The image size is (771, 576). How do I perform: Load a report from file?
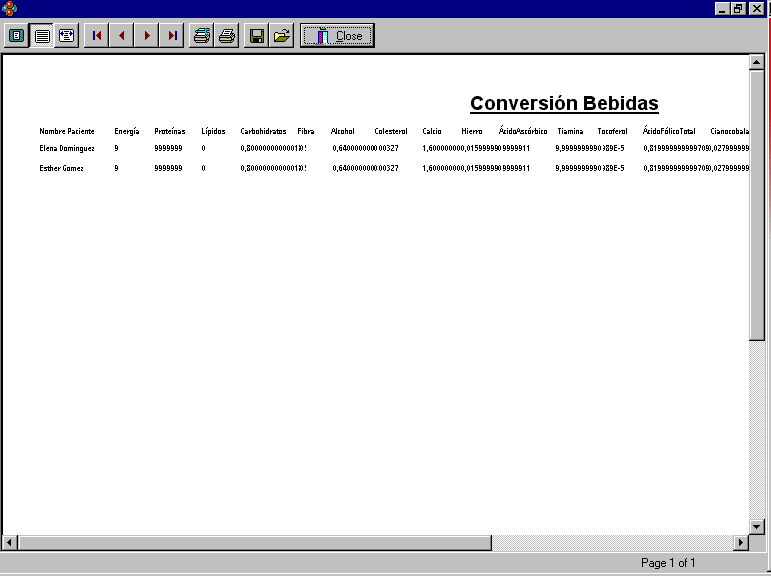[282, 36]
